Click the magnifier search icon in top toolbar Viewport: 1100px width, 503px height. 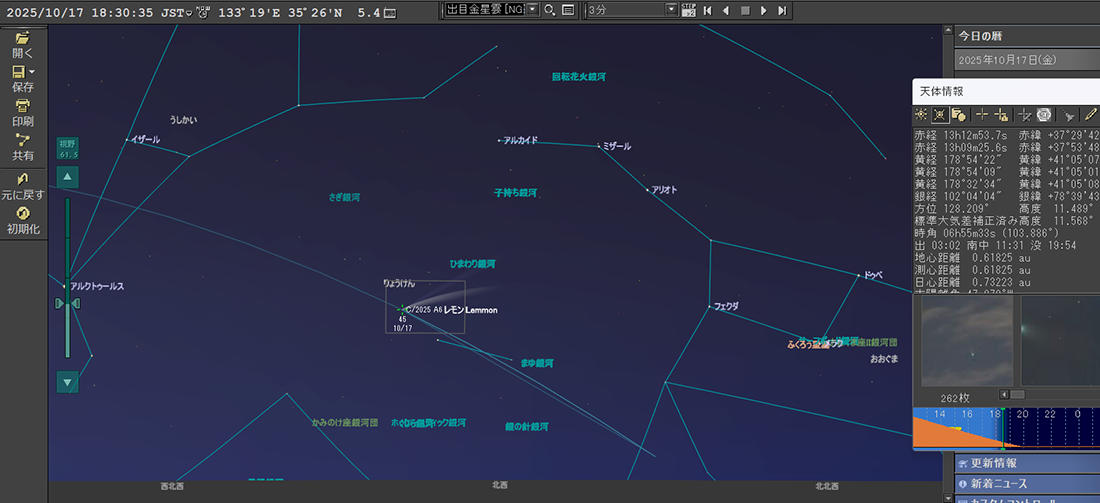pos(549,10)
